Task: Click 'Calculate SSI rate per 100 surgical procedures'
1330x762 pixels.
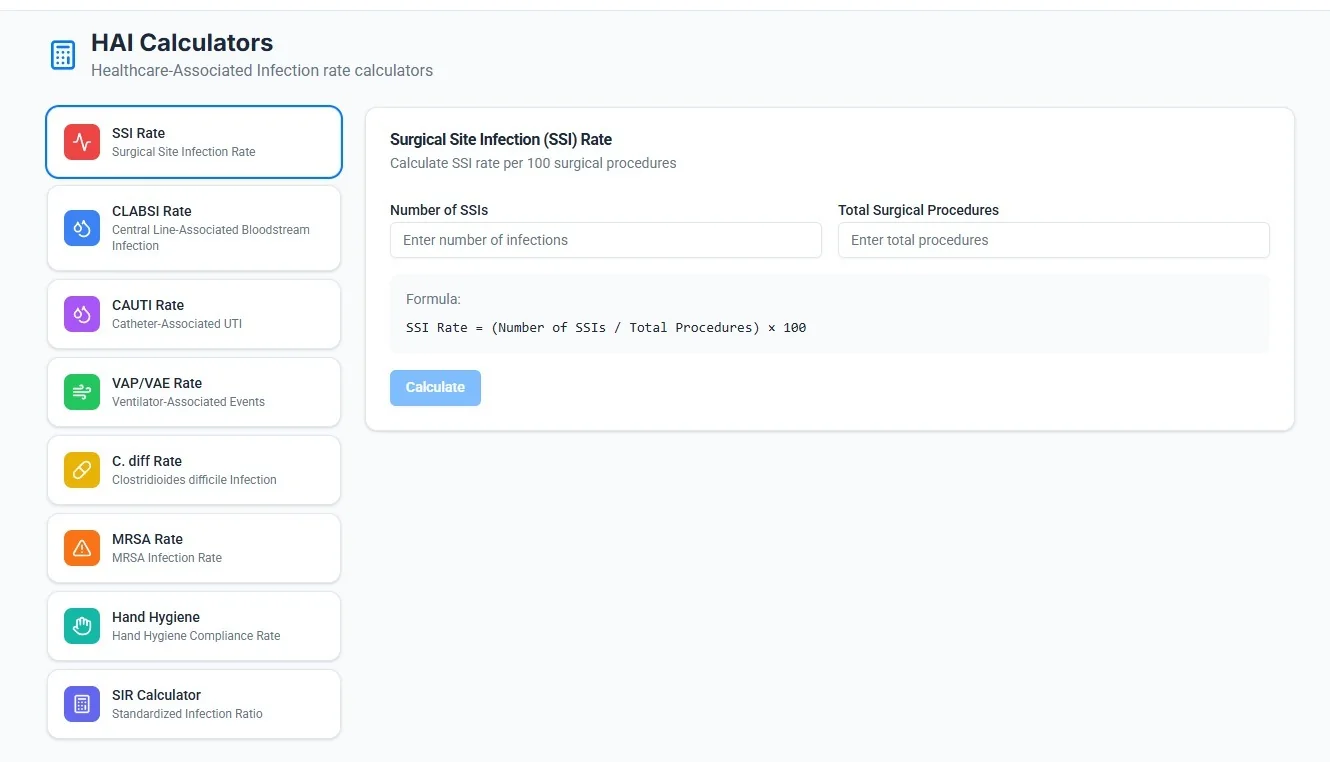Action: pyautogui.click(x=533, y=163)
